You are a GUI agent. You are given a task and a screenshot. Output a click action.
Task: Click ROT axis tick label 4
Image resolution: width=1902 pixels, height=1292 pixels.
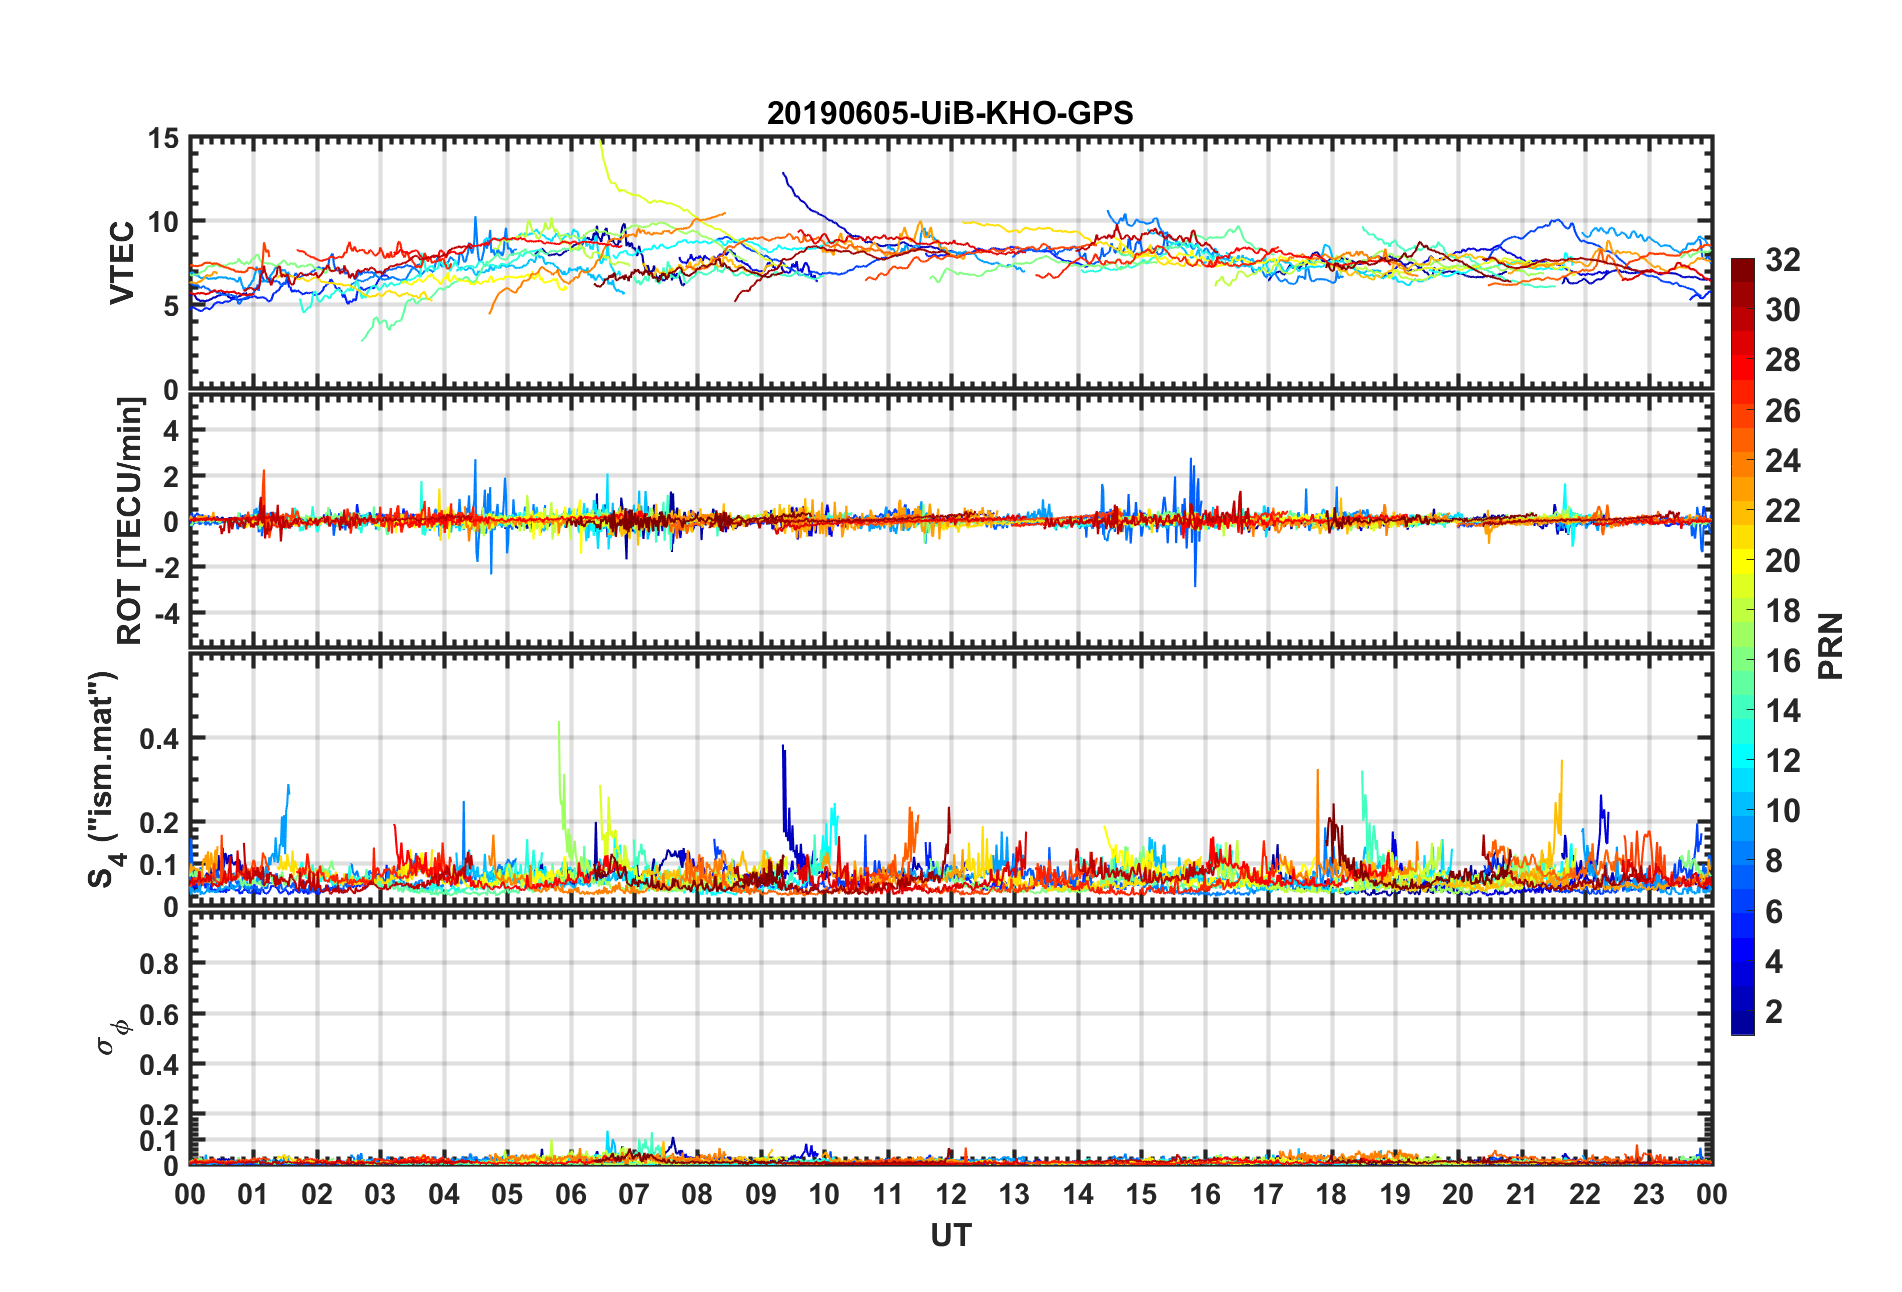(x=171, y=430)
